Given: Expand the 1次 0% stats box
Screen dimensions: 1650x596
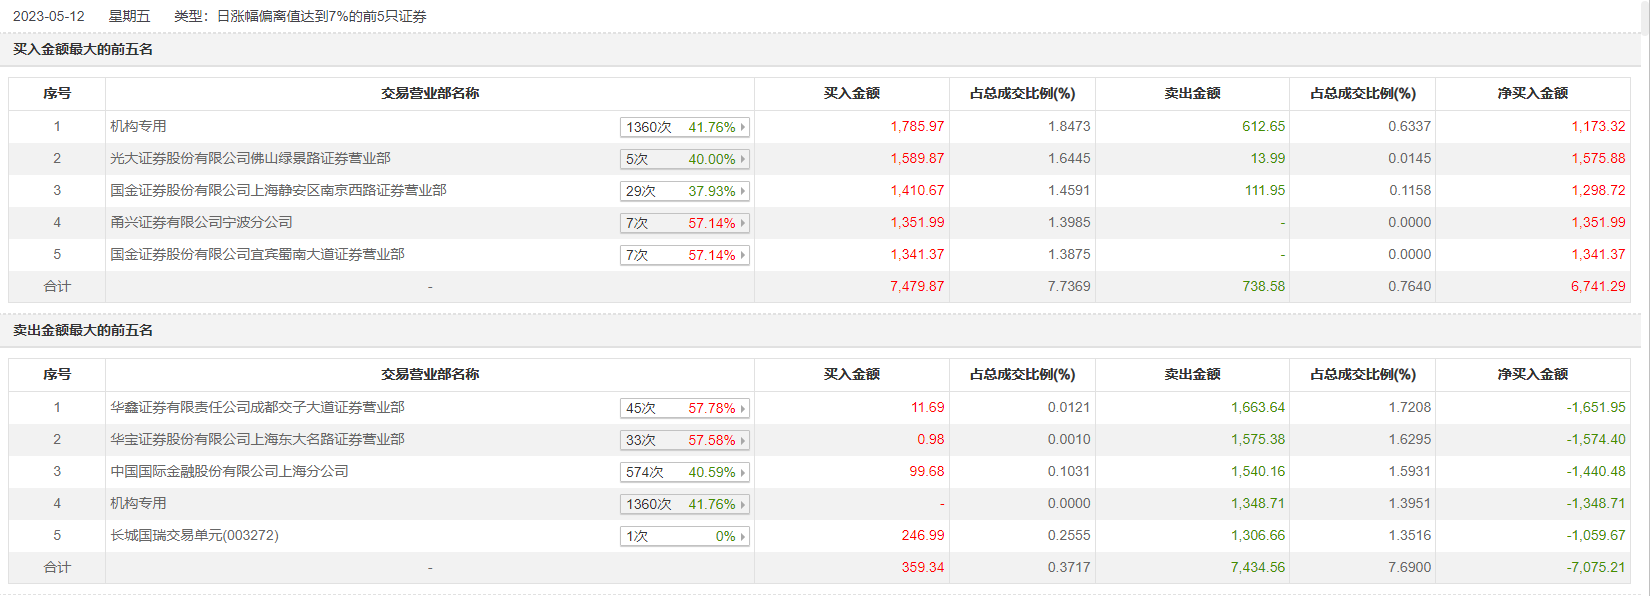Looking at the screenshot, I should click(684, 536).
